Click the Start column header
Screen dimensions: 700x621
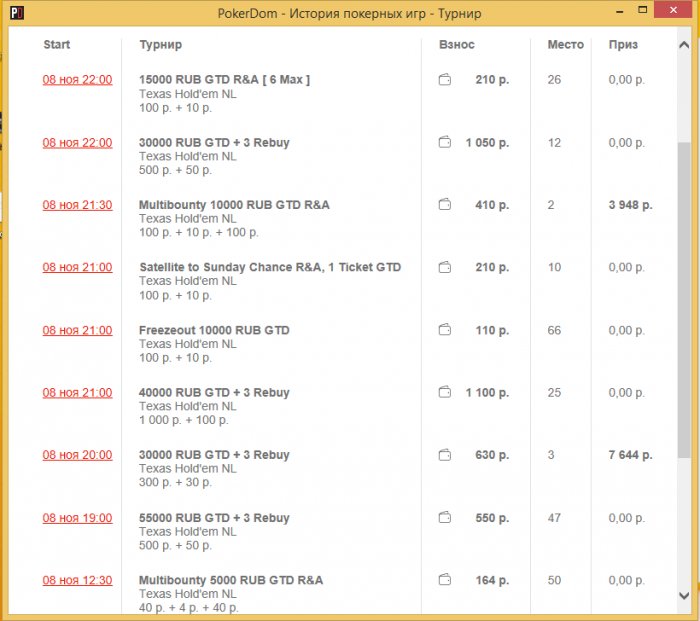57,45
